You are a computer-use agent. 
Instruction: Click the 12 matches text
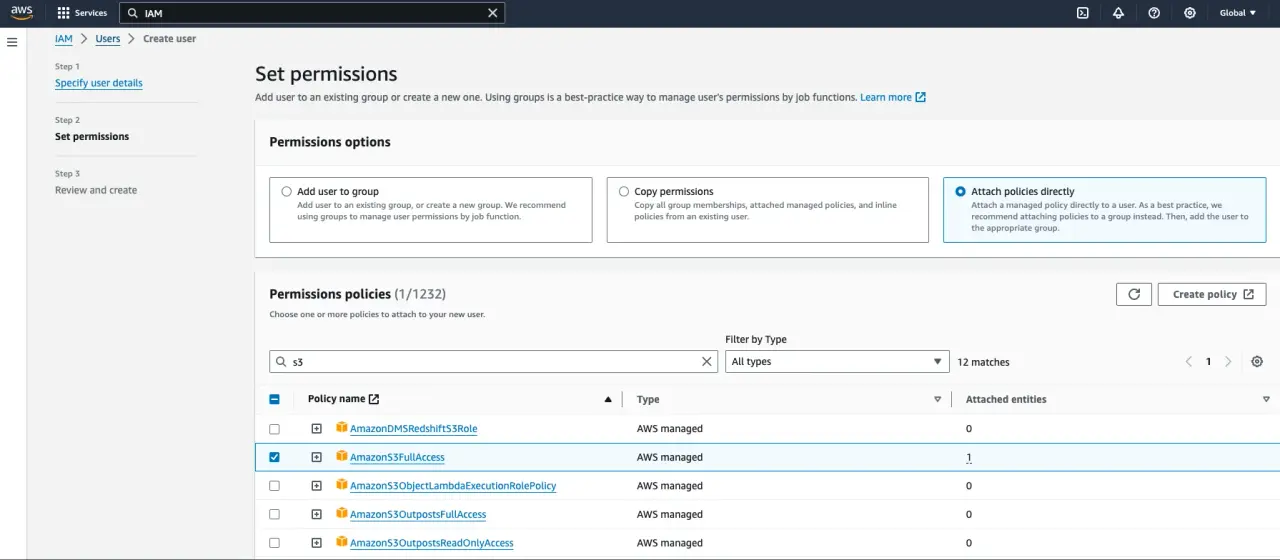pos(983,362)
